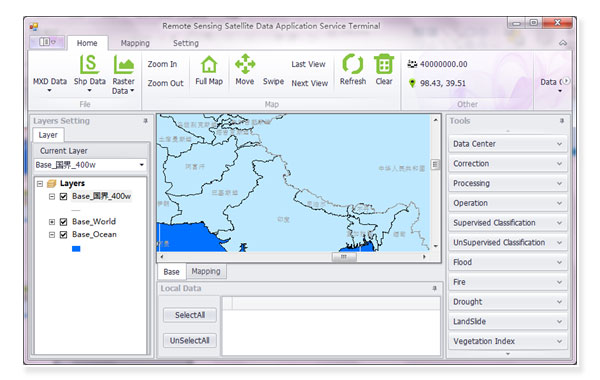The height and width of the screenshot is (380, 600).
Task: Click the Tools panel pin icon
Action: (562, 121)
